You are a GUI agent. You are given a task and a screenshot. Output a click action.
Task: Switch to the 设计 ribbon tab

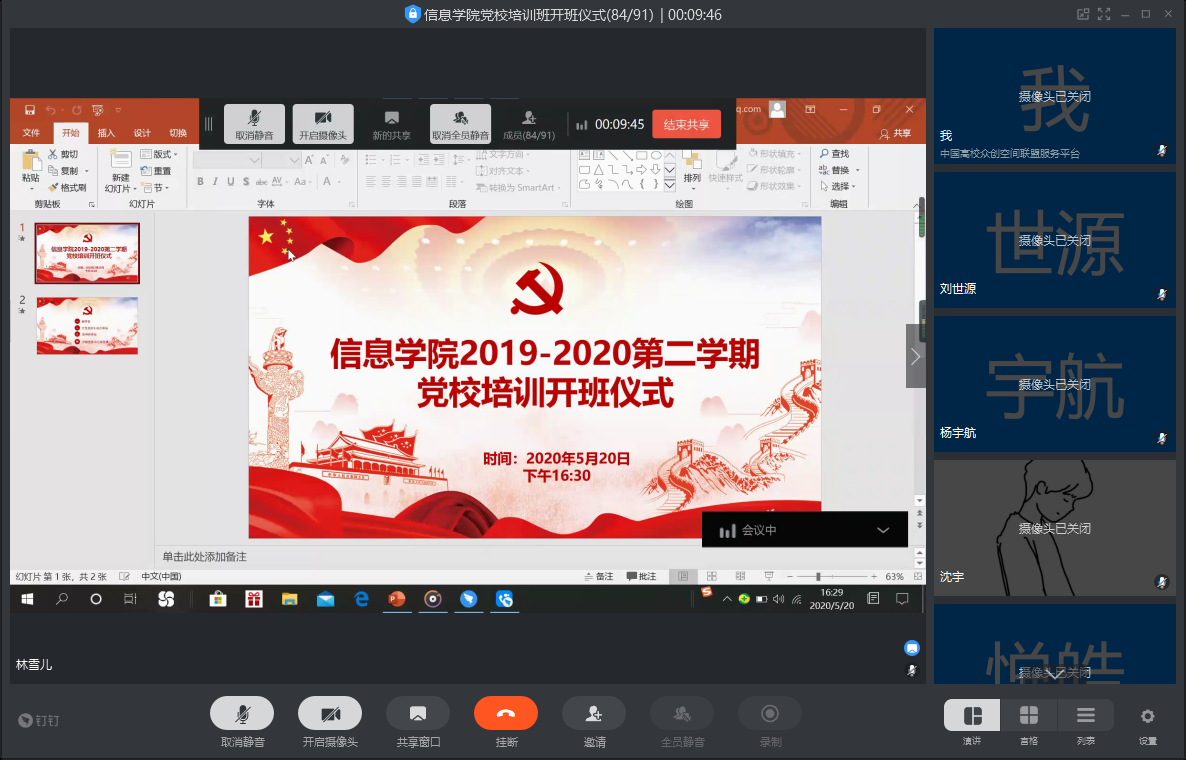coord(140,131)
